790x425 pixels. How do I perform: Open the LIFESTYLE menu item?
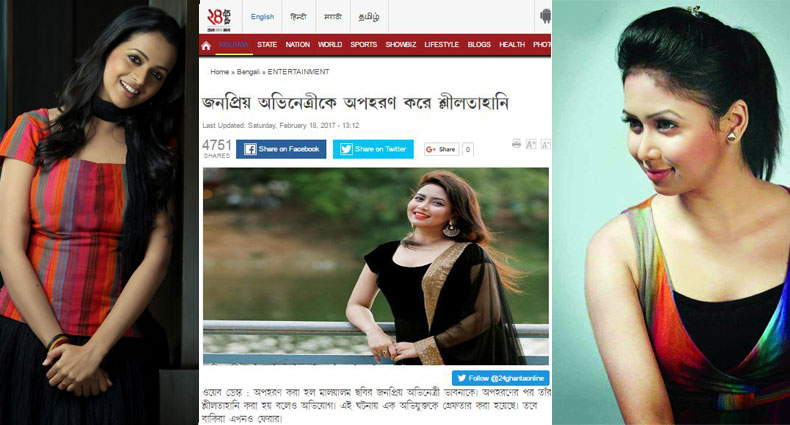pos(442,44)
